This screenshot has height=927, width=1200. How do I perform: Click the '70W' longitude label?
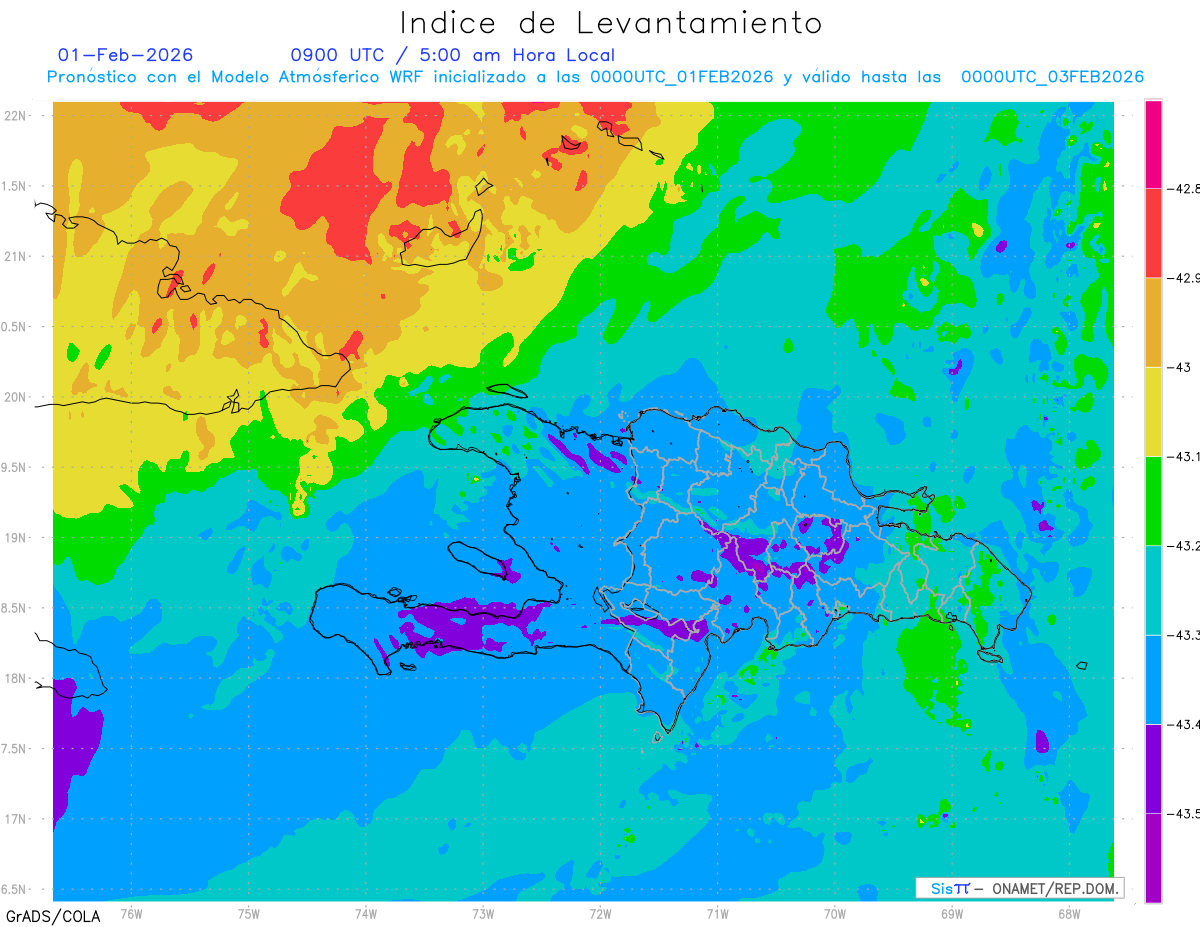pyautogui.click(x=834, y=913)
